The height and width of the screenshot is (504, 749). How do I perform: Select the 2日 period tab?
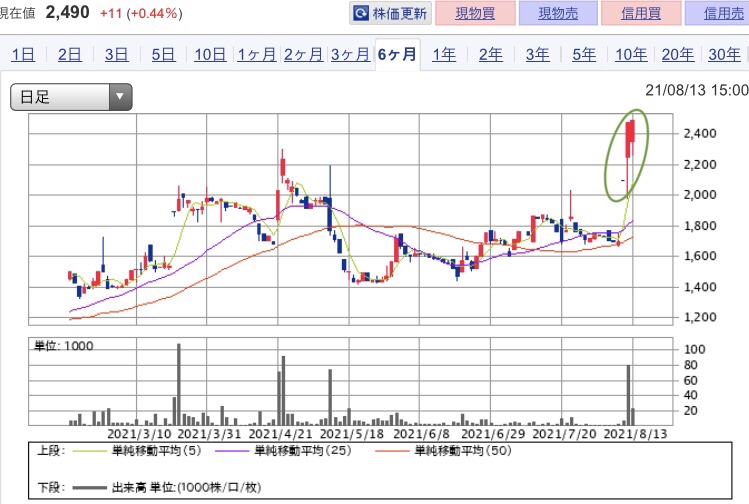click(70, 55)
